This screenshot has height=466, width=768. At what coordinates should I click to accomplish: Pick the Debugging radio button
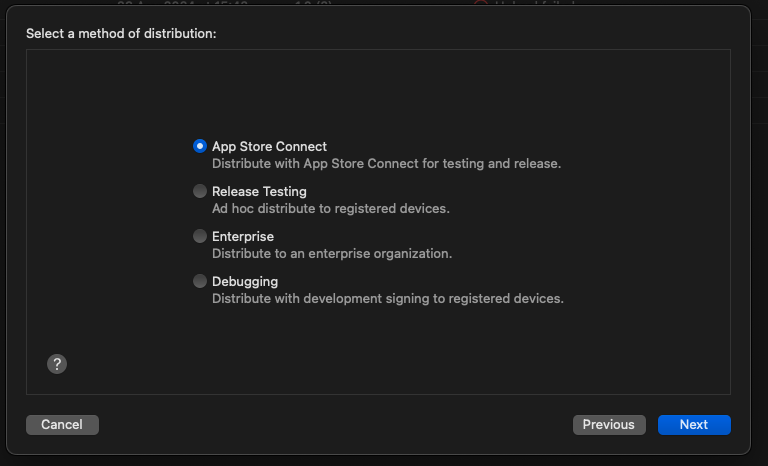[200, 281]
